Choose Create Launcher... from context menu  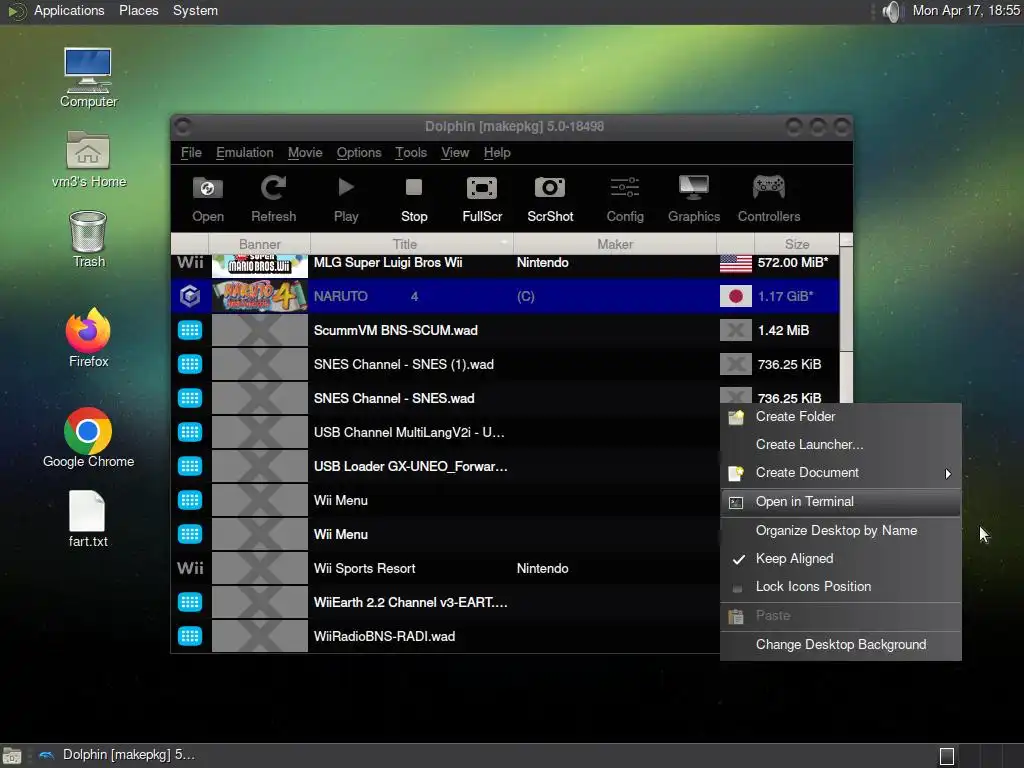point(840,445)
